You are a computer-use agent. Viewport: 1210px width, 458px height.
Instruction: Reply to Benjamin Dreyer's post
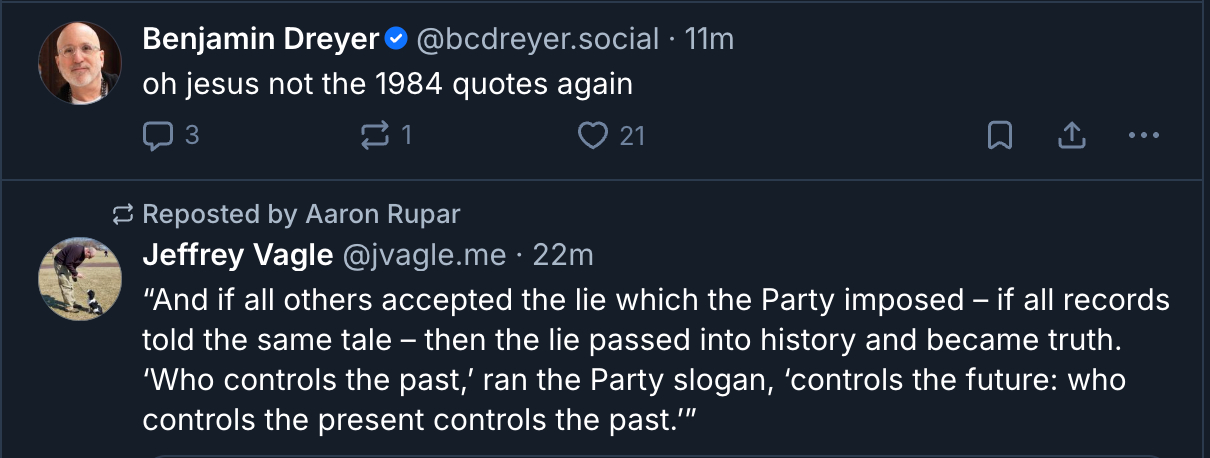158,135
